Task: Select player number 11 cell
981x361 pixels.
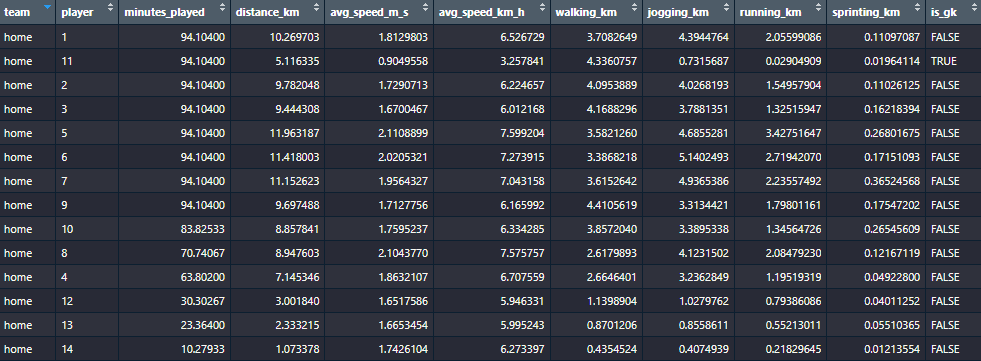Action: 86,61
